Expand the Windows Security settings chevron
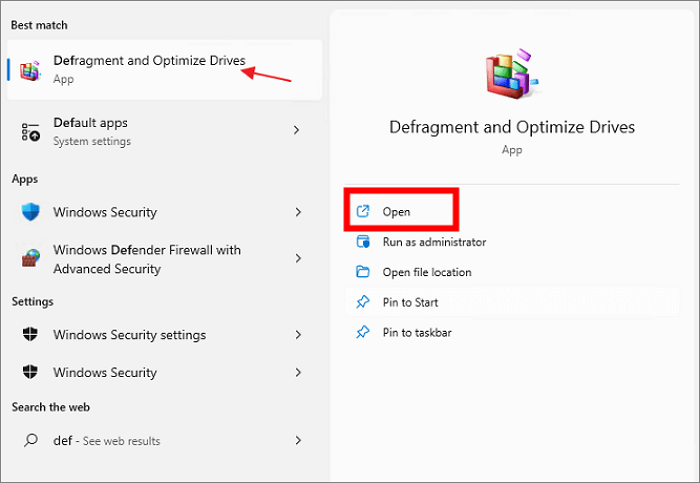The height and width of the screenshot is (483, 700). coord(297,335)
